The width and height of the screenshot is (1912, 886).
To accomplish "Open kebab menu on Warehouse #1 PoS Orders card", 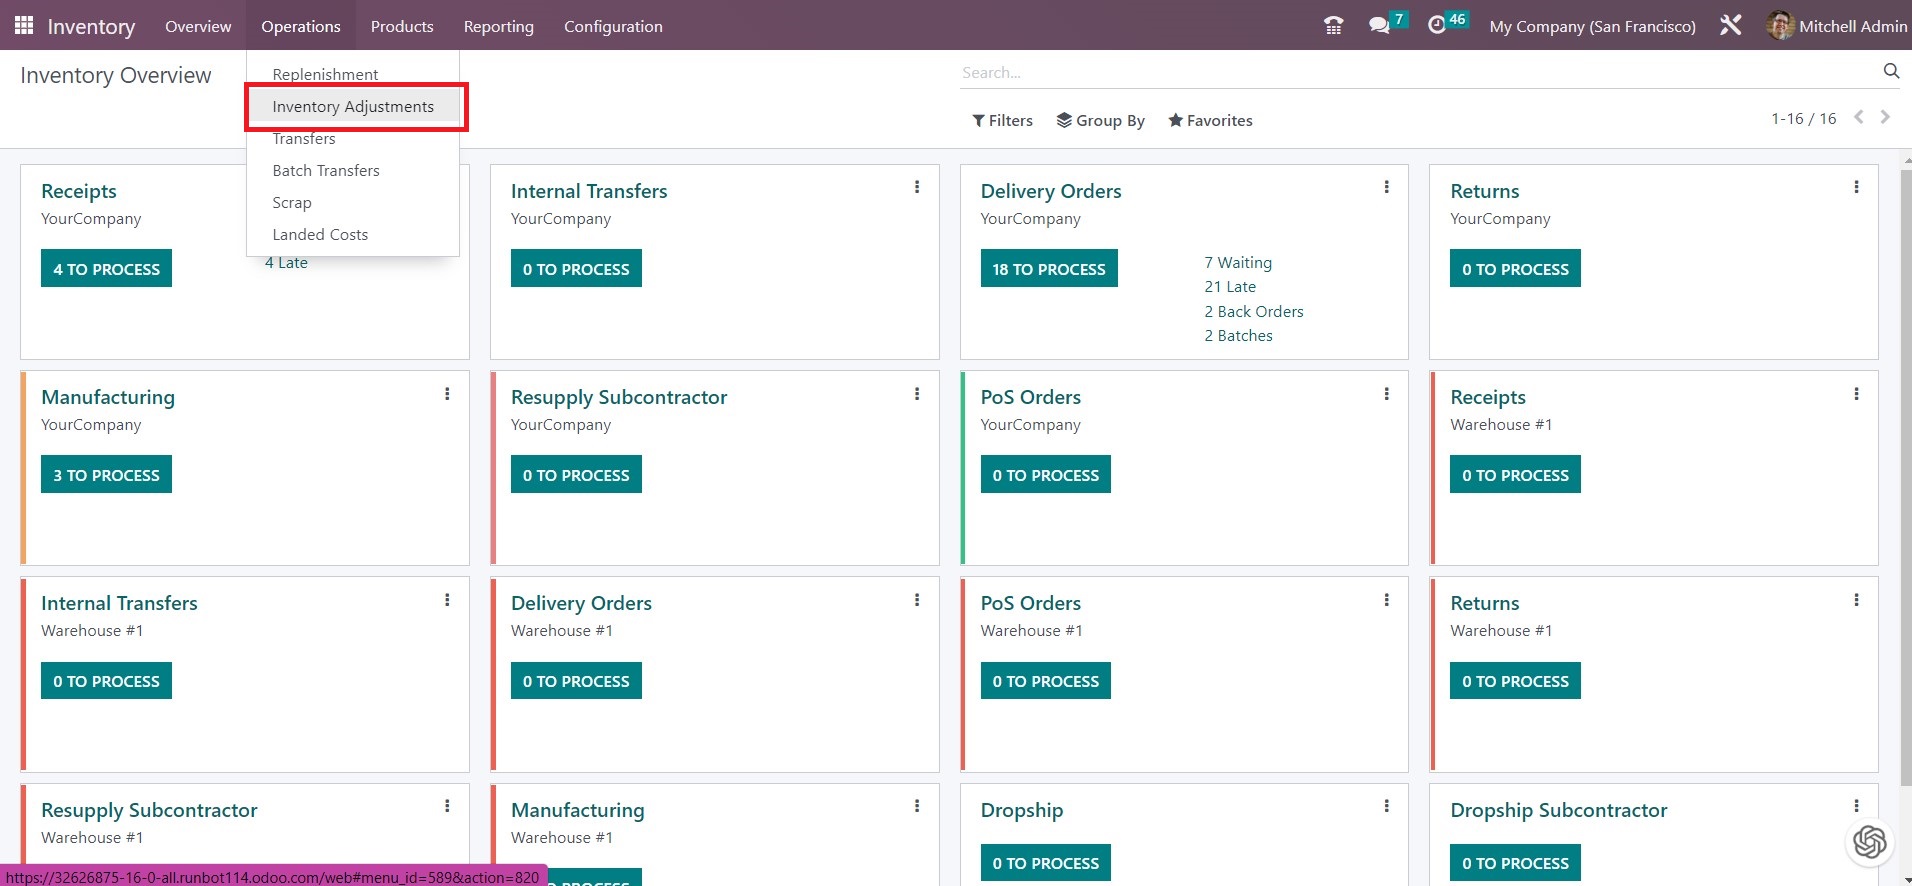I will tap(1387, 600).
